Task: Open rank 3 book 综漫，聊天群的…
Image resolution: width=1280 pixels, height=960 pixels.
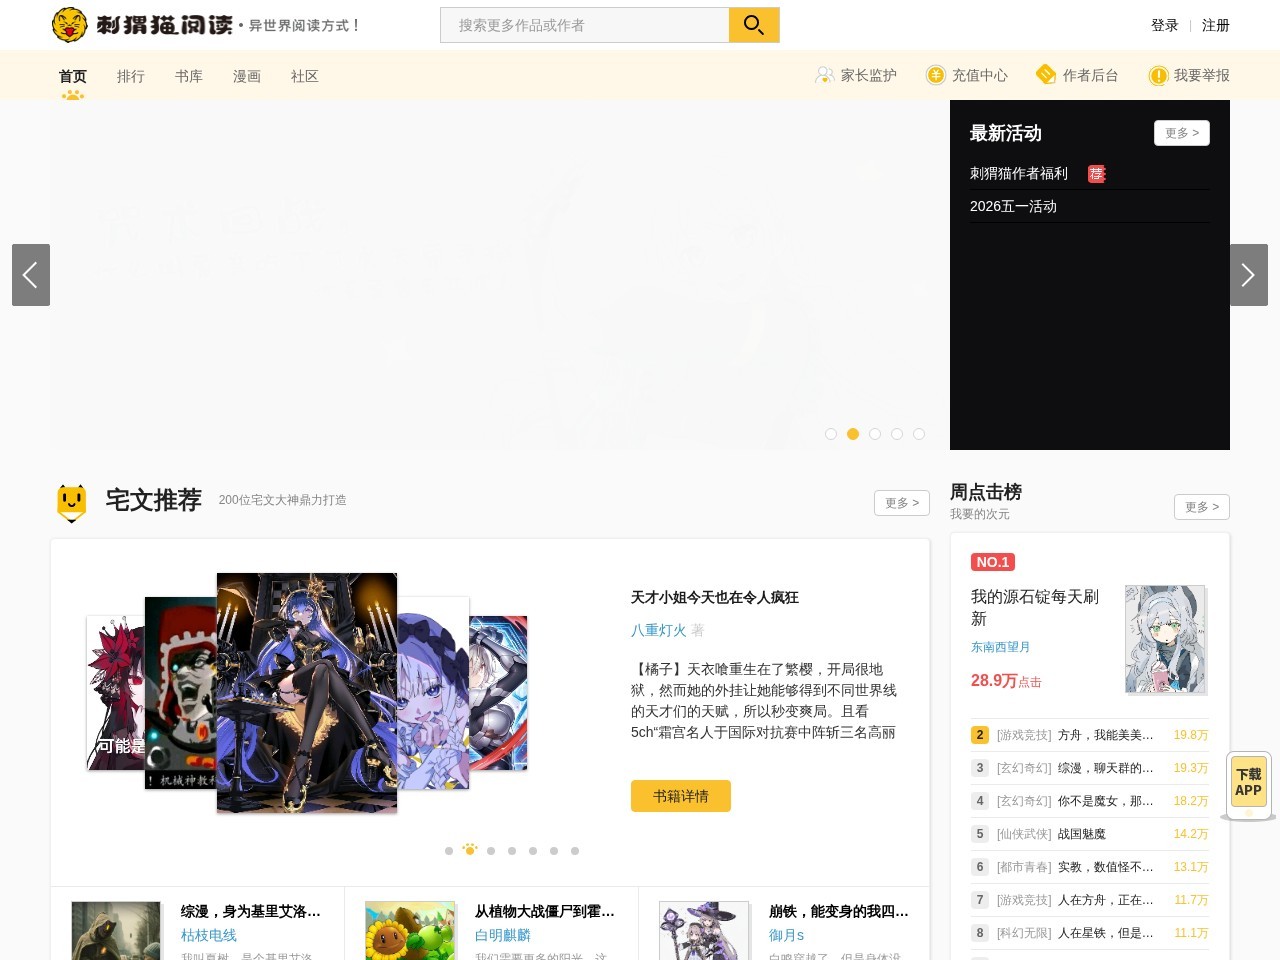Action: pyautogui.click(x=1106, y=768)
